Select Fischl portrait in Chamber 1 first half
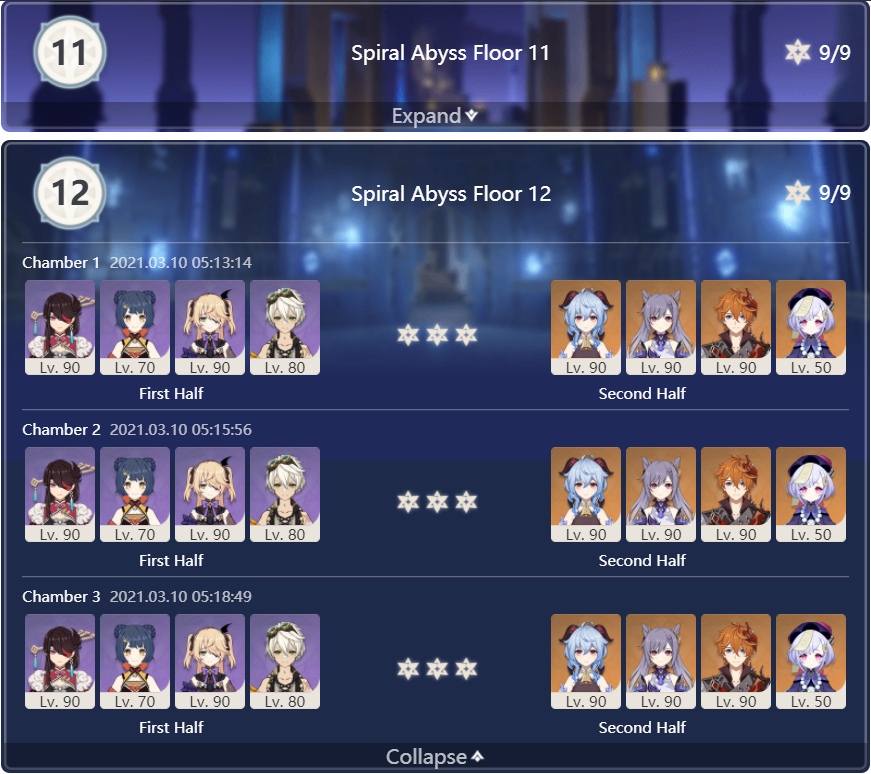The image size is (871, 774). coord(210,327)
